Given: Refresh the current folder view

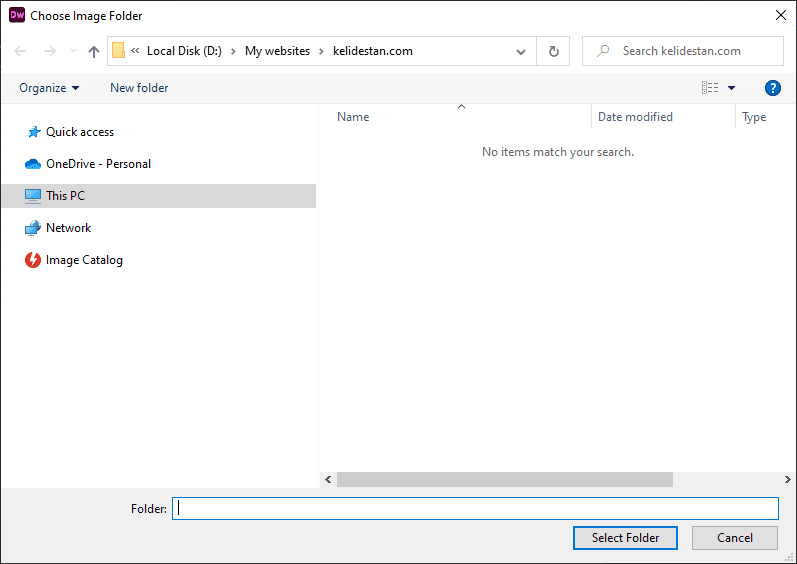Looking at the screenshot, I should click(x=554, y=51).
